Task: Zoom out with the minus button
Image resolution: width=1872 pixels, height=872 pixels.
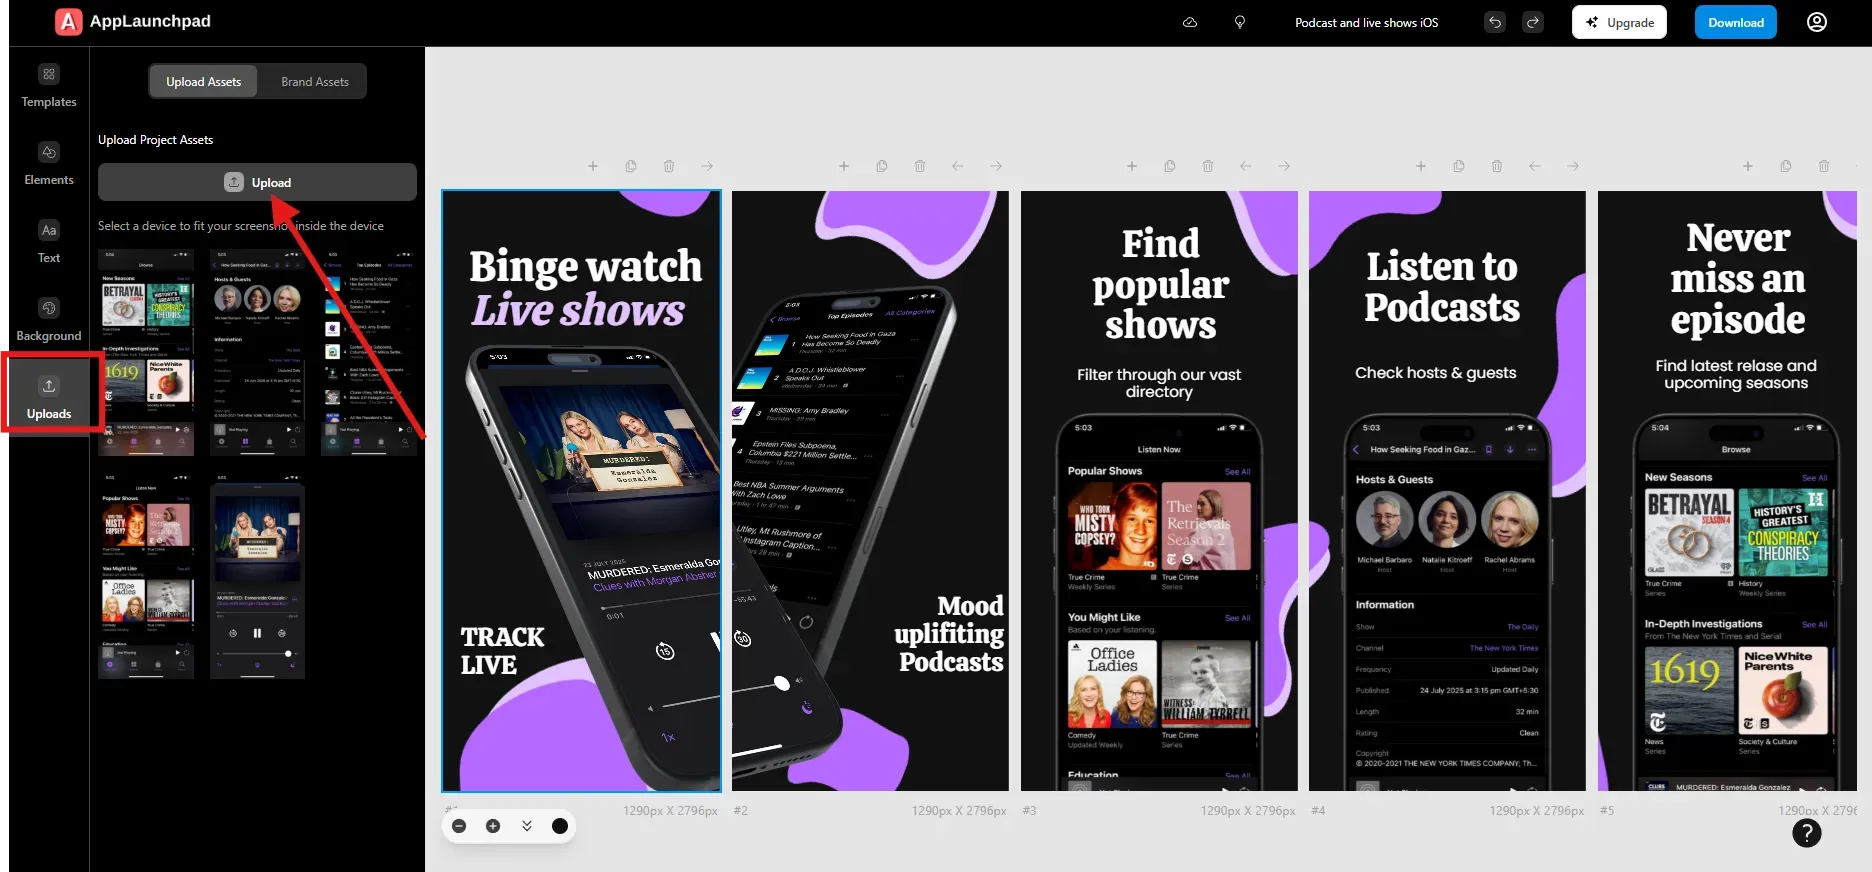Action: click(x=459, y=826)
